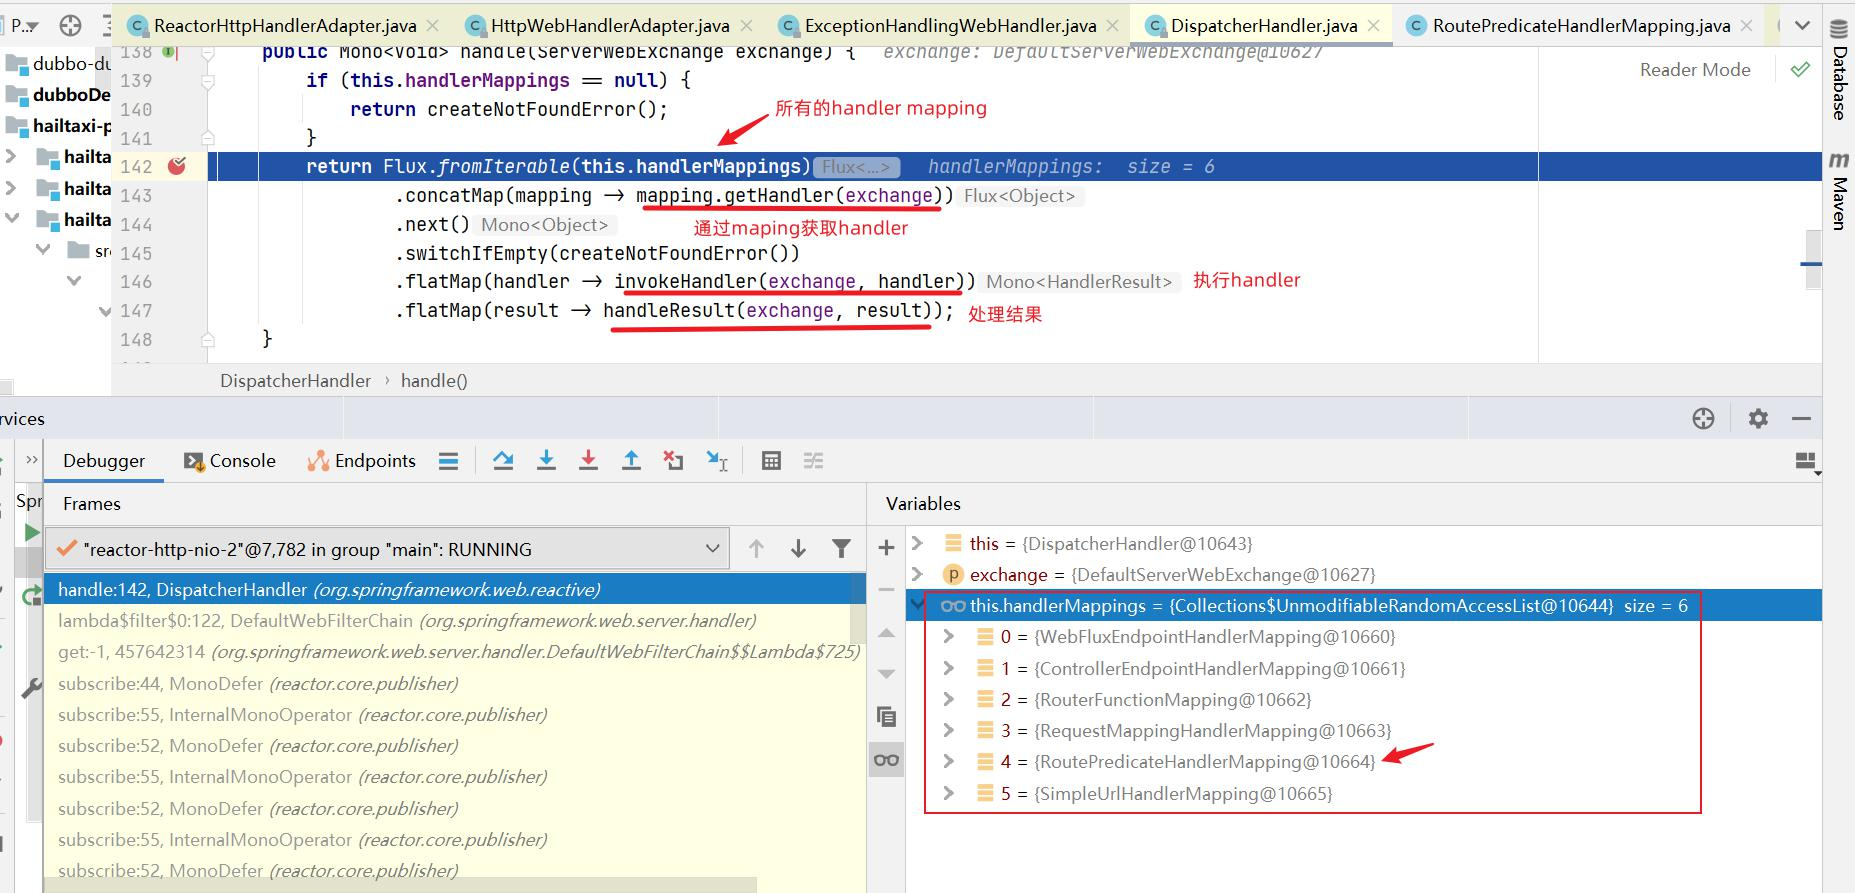
Task: Select the next frame down arrow
Action: (x=798, y=548)
